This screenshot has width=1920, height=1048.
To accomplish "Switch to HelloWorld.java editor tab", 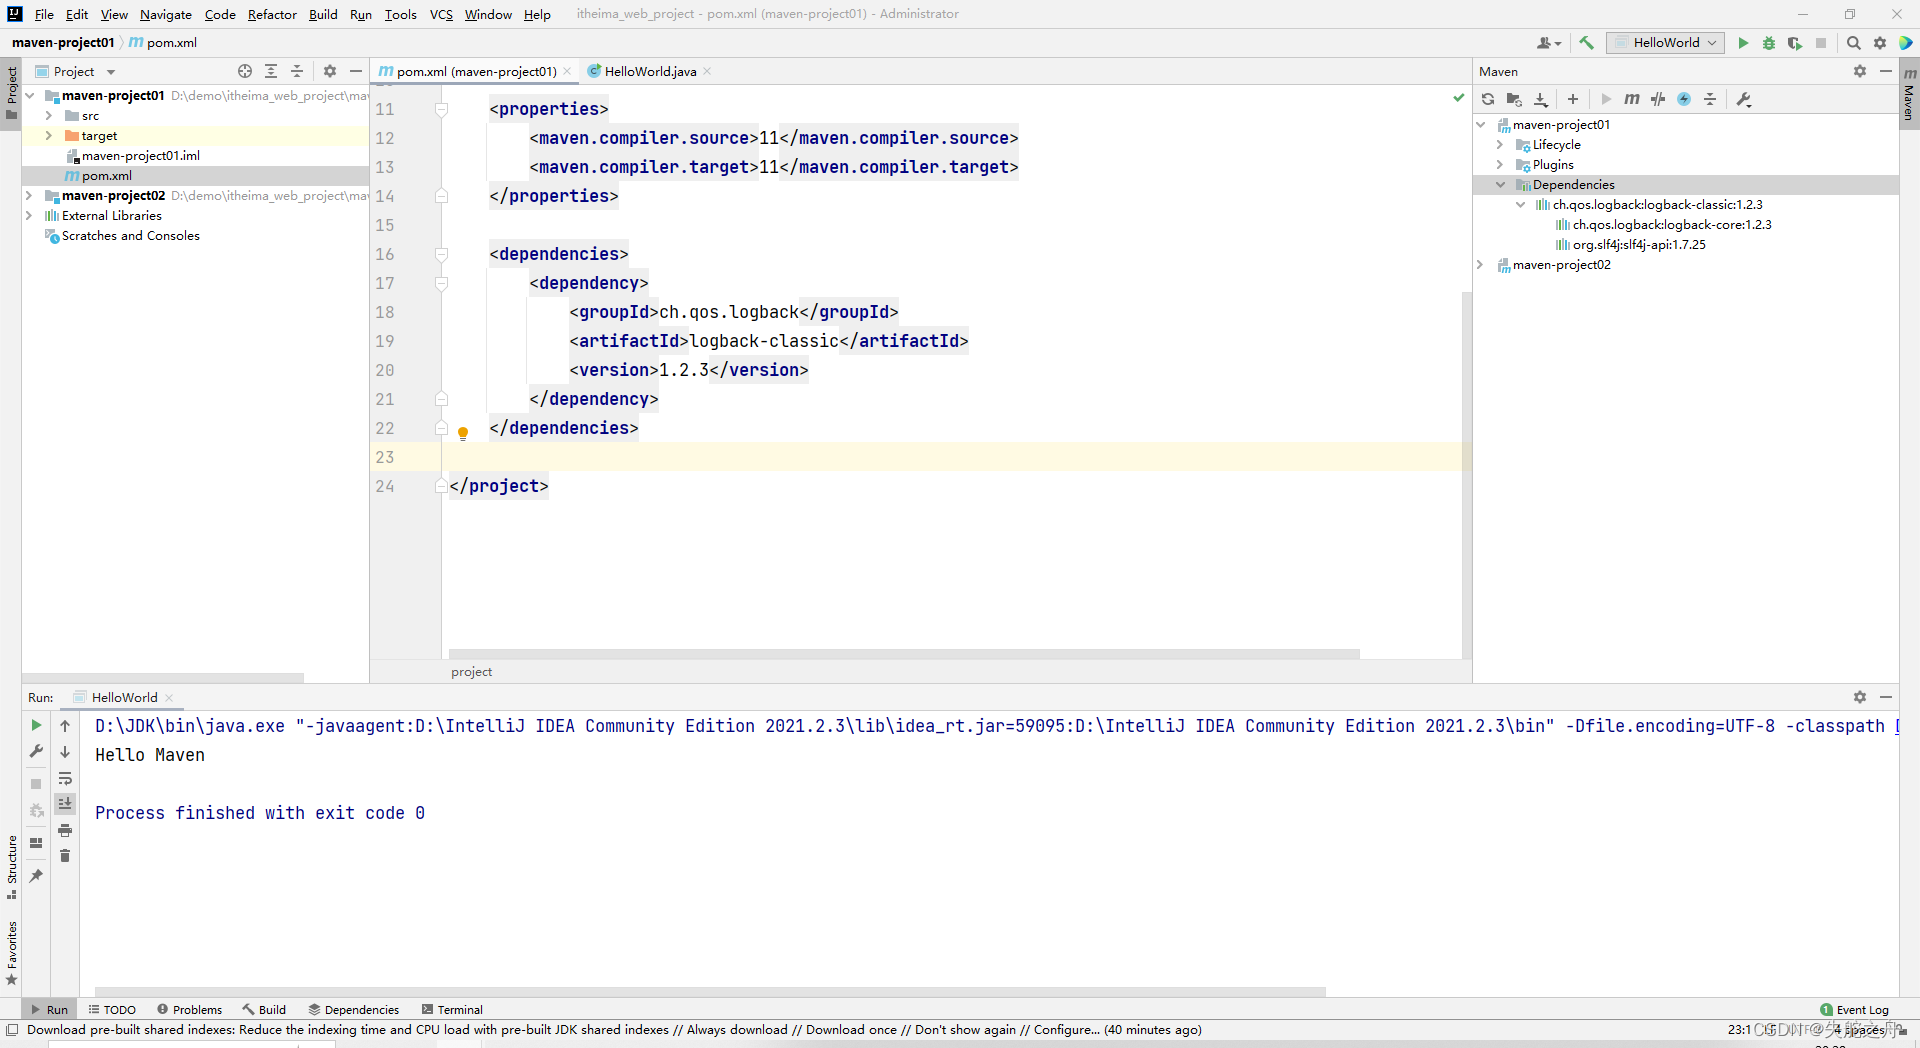I will (x=650, y=71).
